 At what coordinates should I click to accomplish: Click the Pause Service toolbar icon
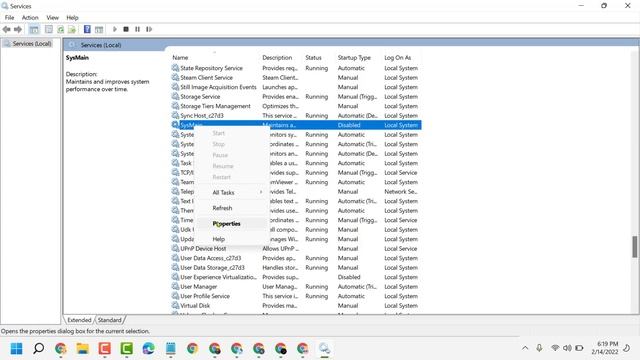click(138, 29)
